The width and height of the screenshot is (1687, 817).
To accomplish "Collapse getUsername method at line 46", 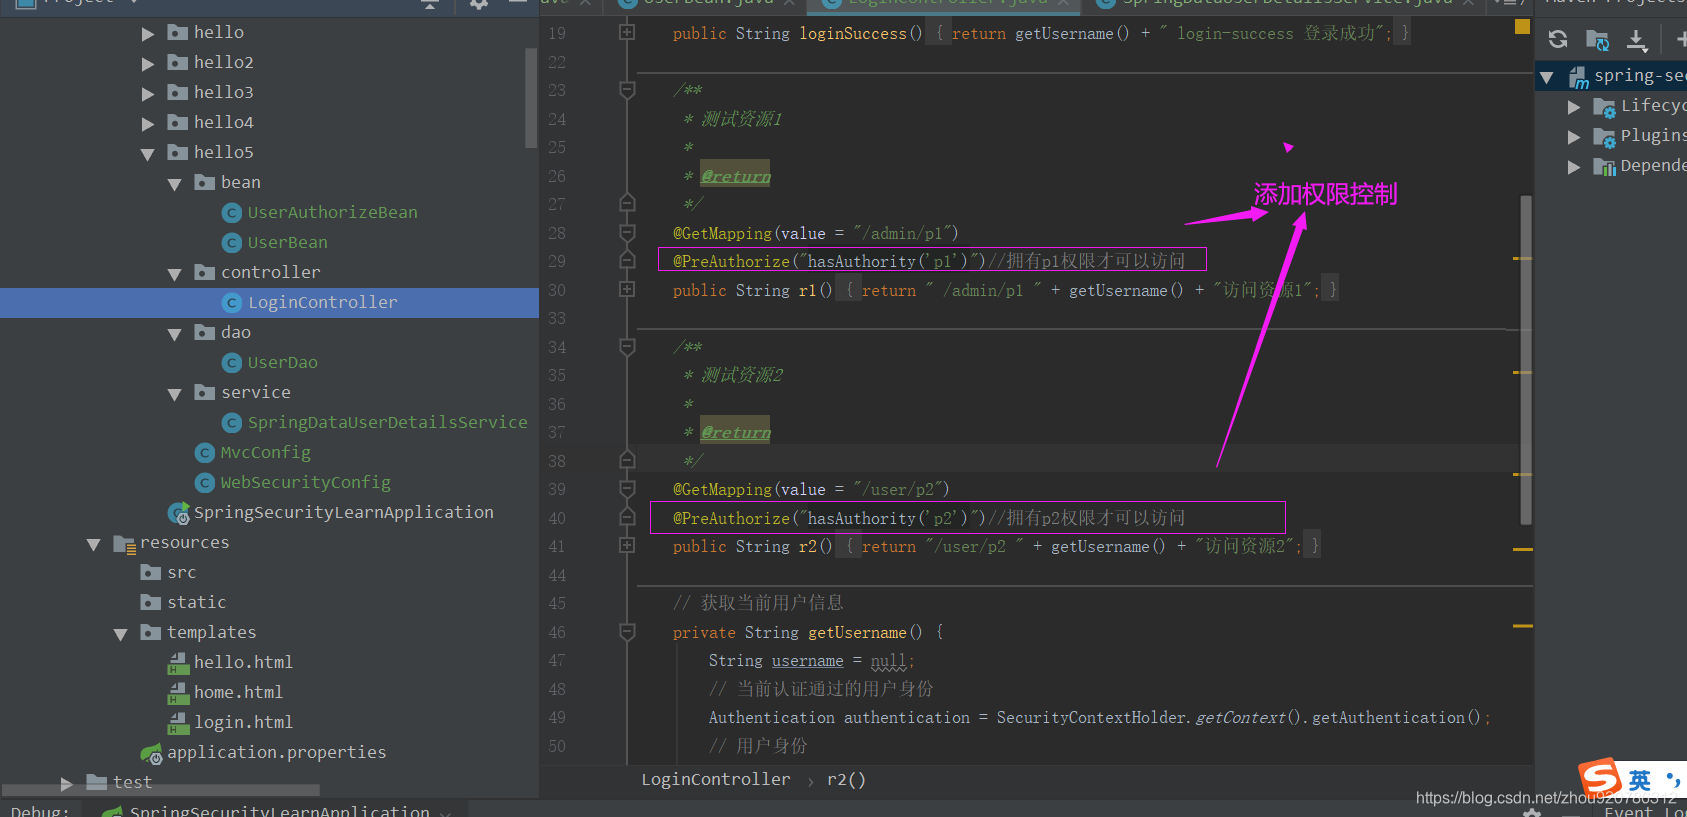I will [x=627, y=632].
